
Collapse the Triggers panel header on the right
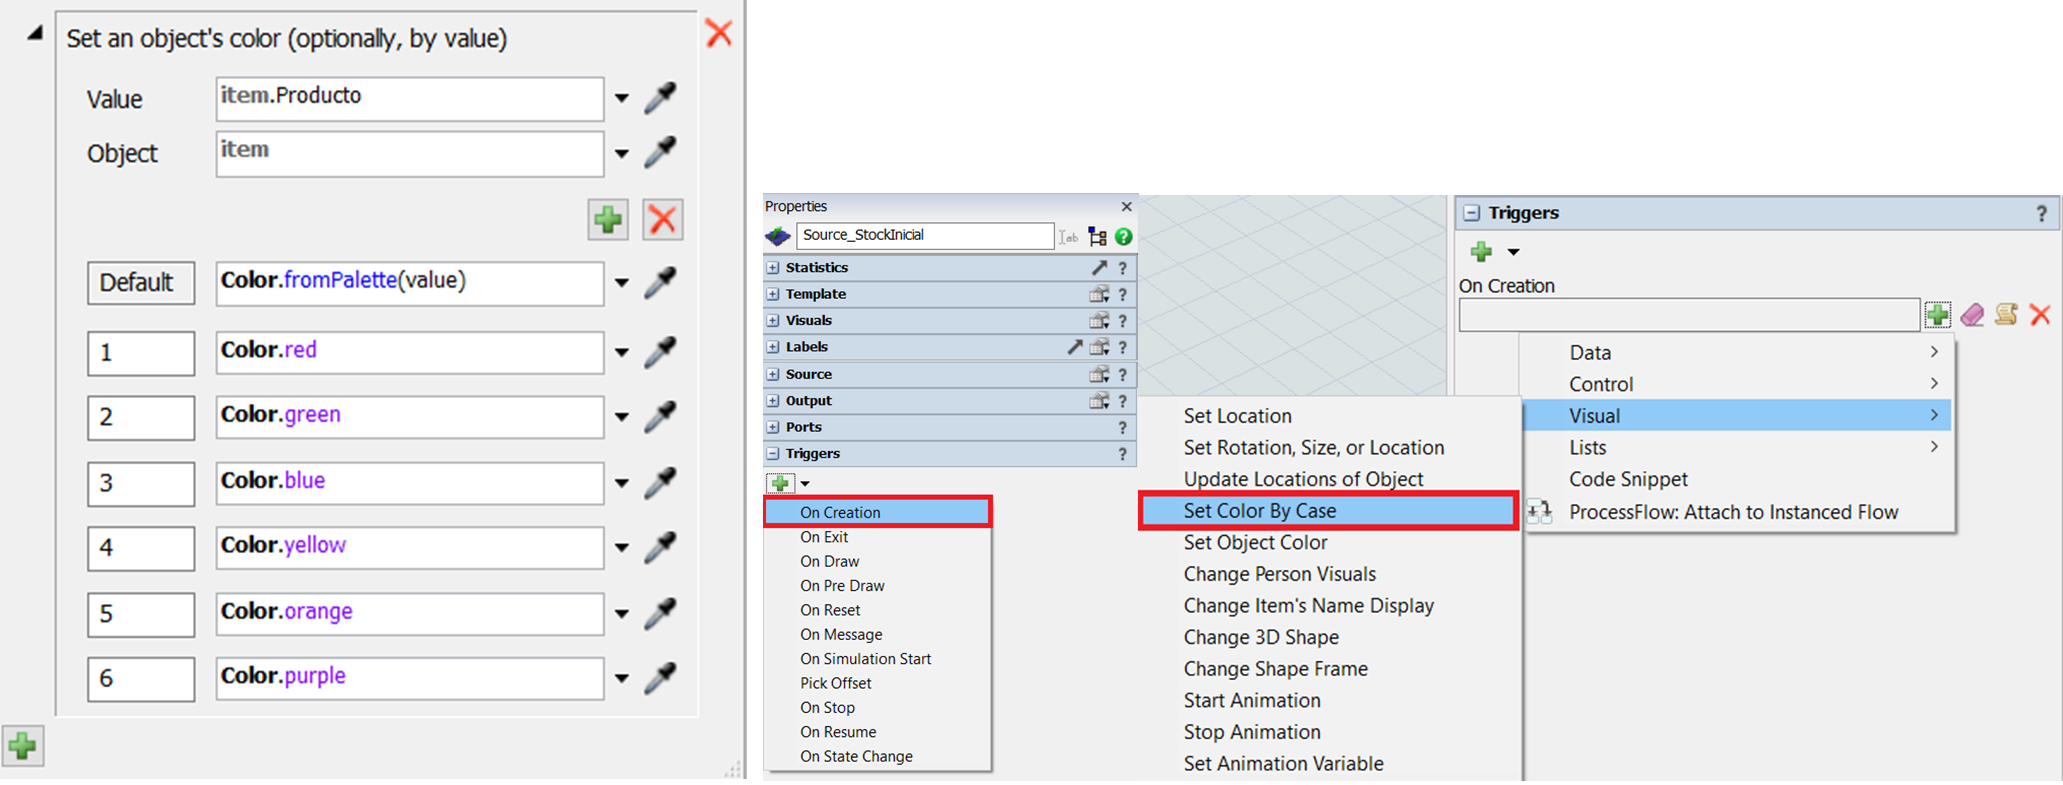[1471, 213]
